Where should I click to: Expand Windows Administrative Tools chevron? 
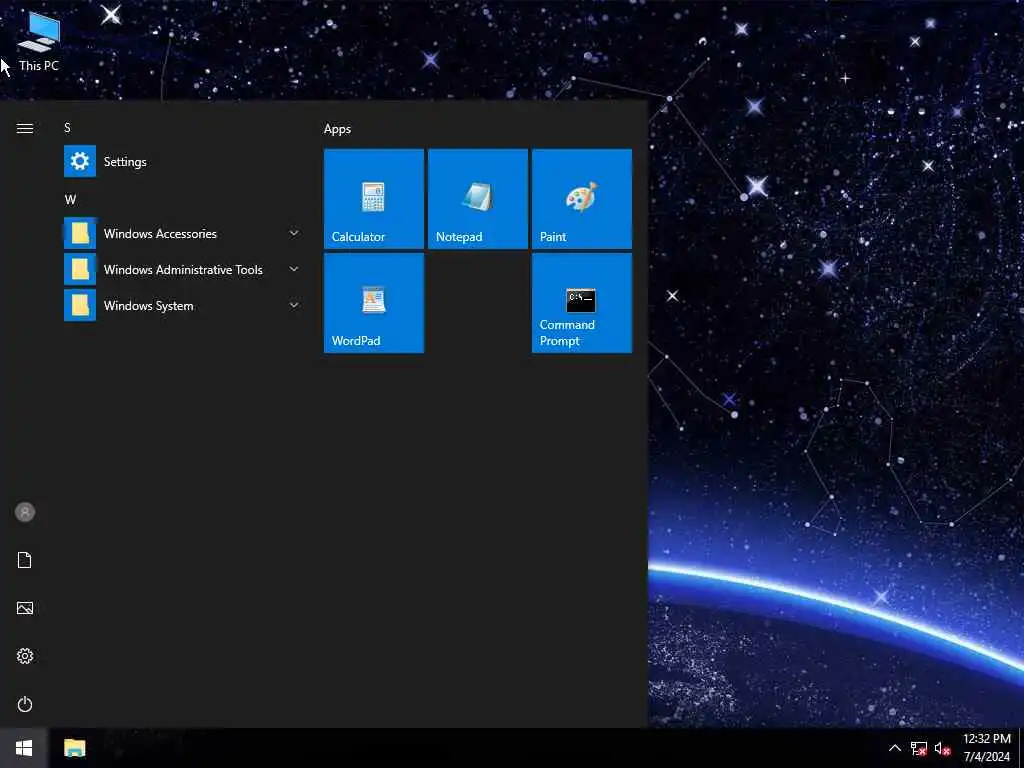(x=294, y=269)
